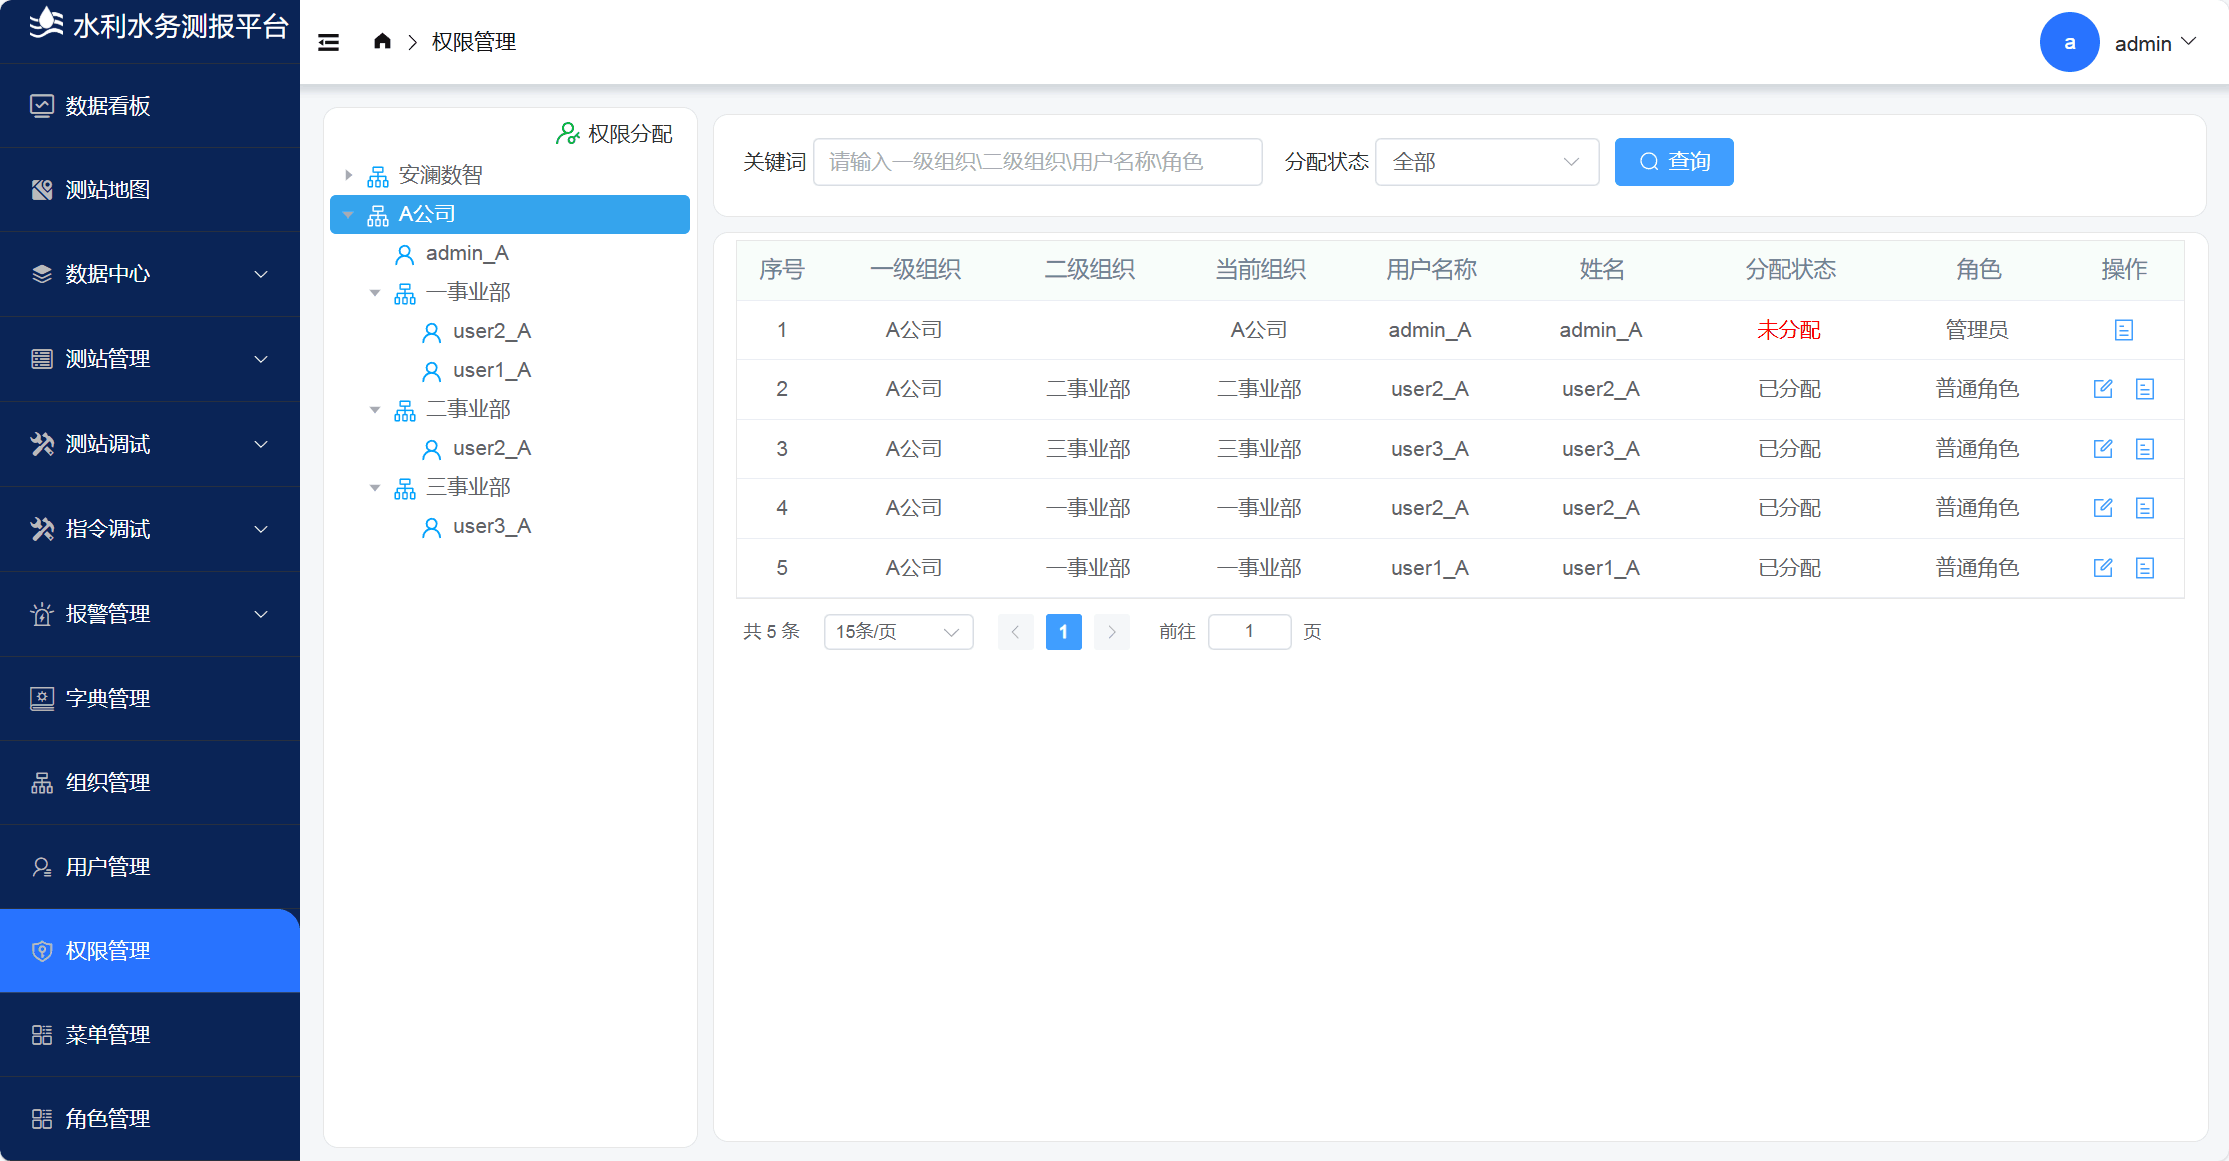Screen dimensions: 2229x1161
Task: Click the 查询 search button
Action: (x=1673, y=162)
